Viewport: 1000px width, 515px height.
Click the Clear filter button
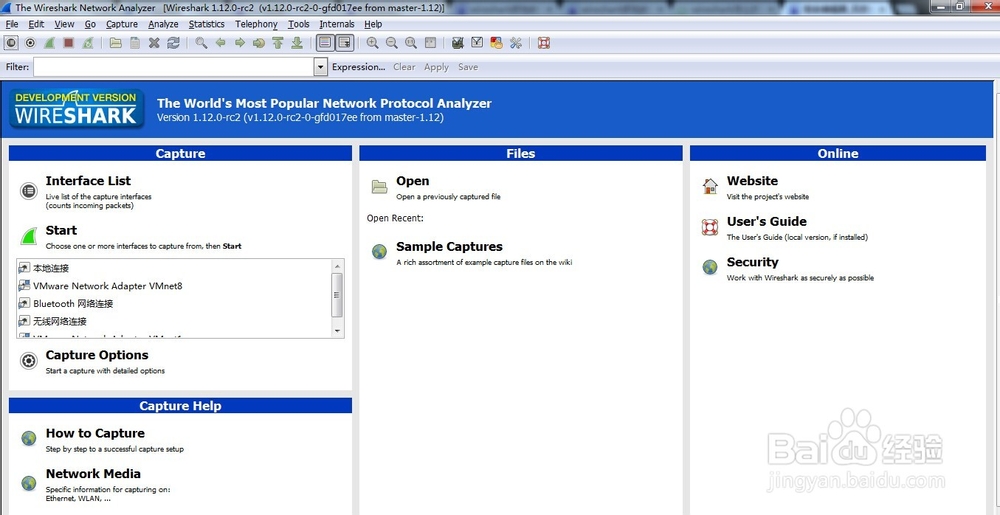pos(404,67)
